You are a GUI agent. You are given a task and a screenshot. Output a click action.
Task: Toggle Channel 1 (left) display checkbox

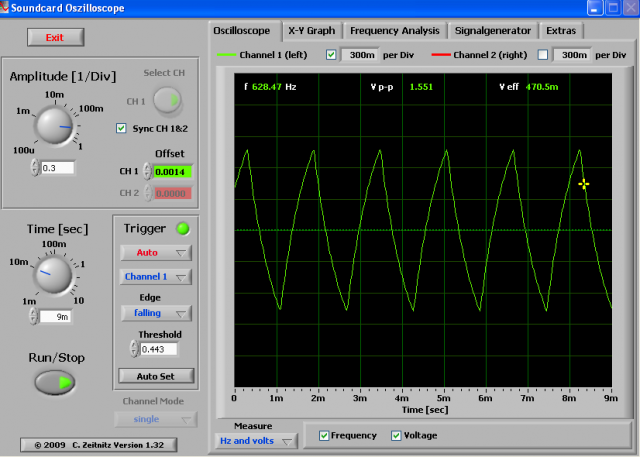331,55
